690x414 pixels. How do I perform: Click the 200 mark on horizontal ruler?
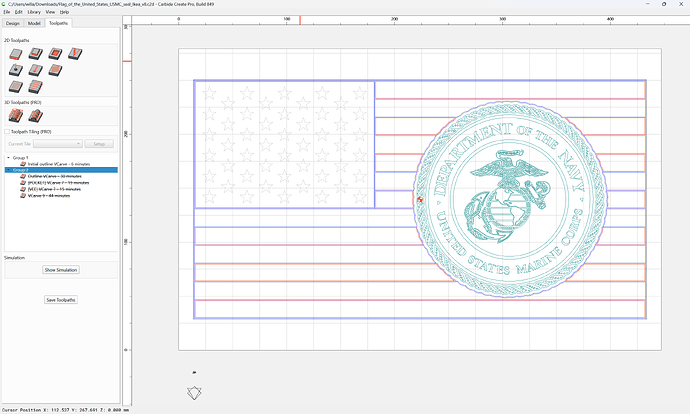pos(394,19)
